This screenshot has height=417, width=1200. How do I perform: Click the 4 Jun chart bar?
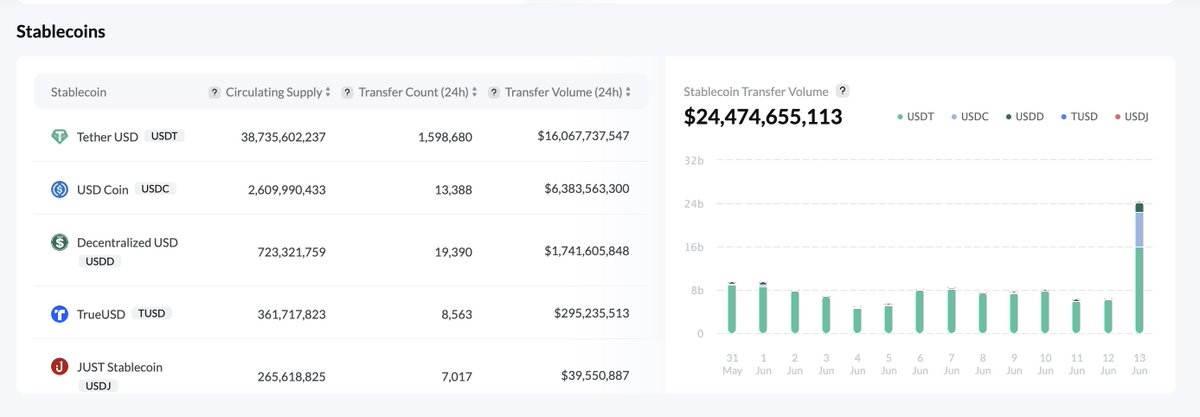point(857,321)
